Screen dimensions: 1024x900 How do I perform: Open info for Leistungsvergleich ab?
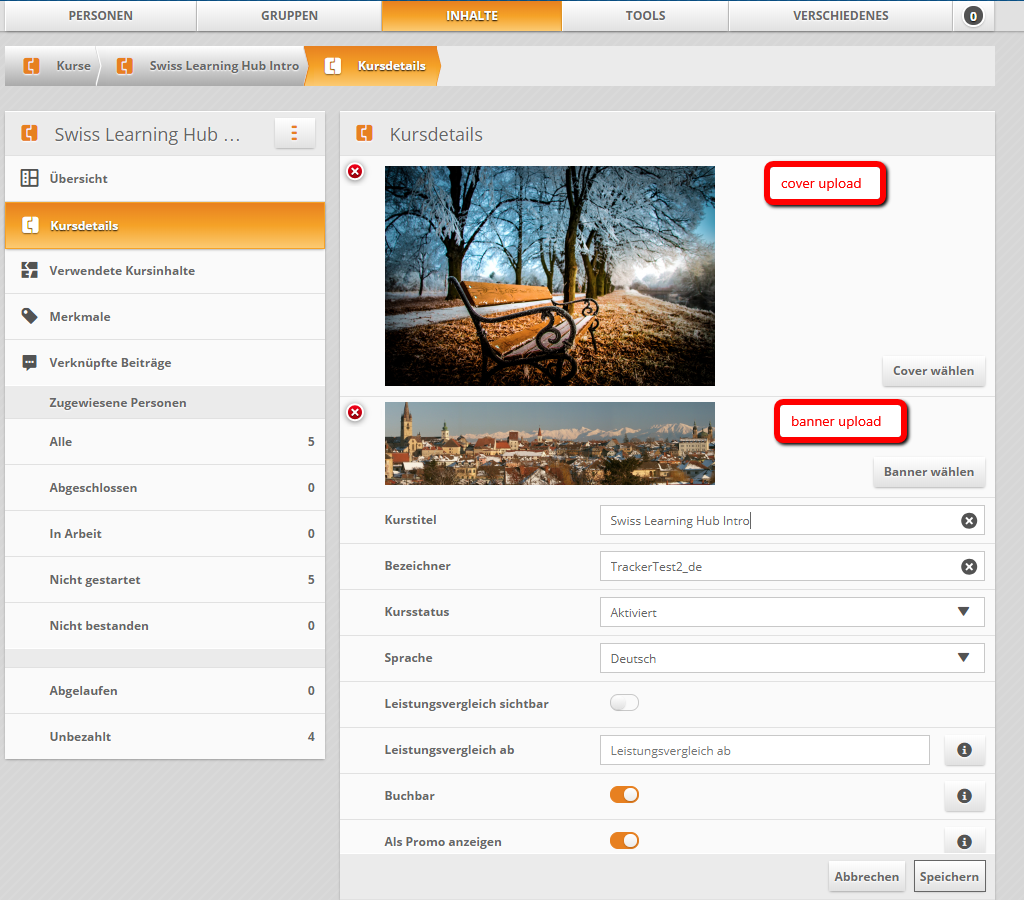pos(964,750)
